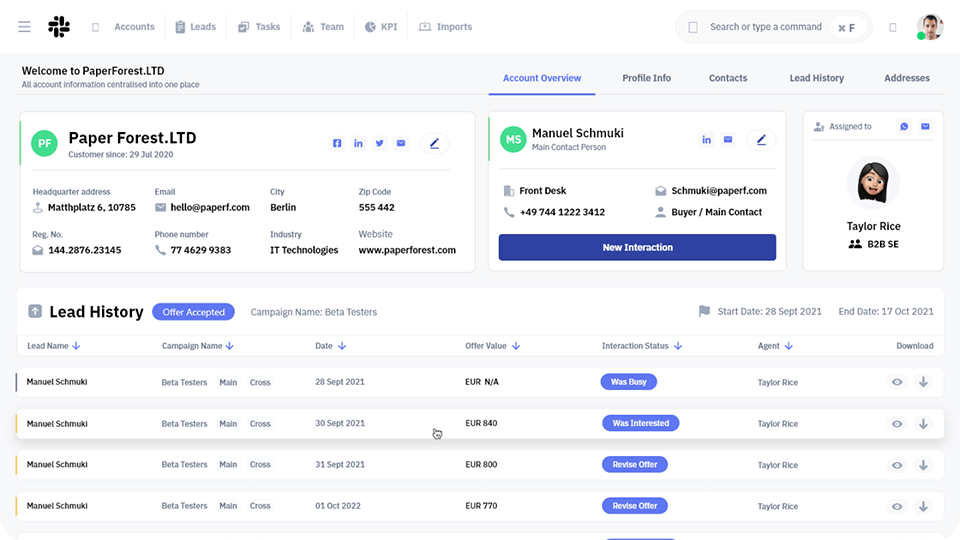Focus the search or command field

tap(773, 27)
